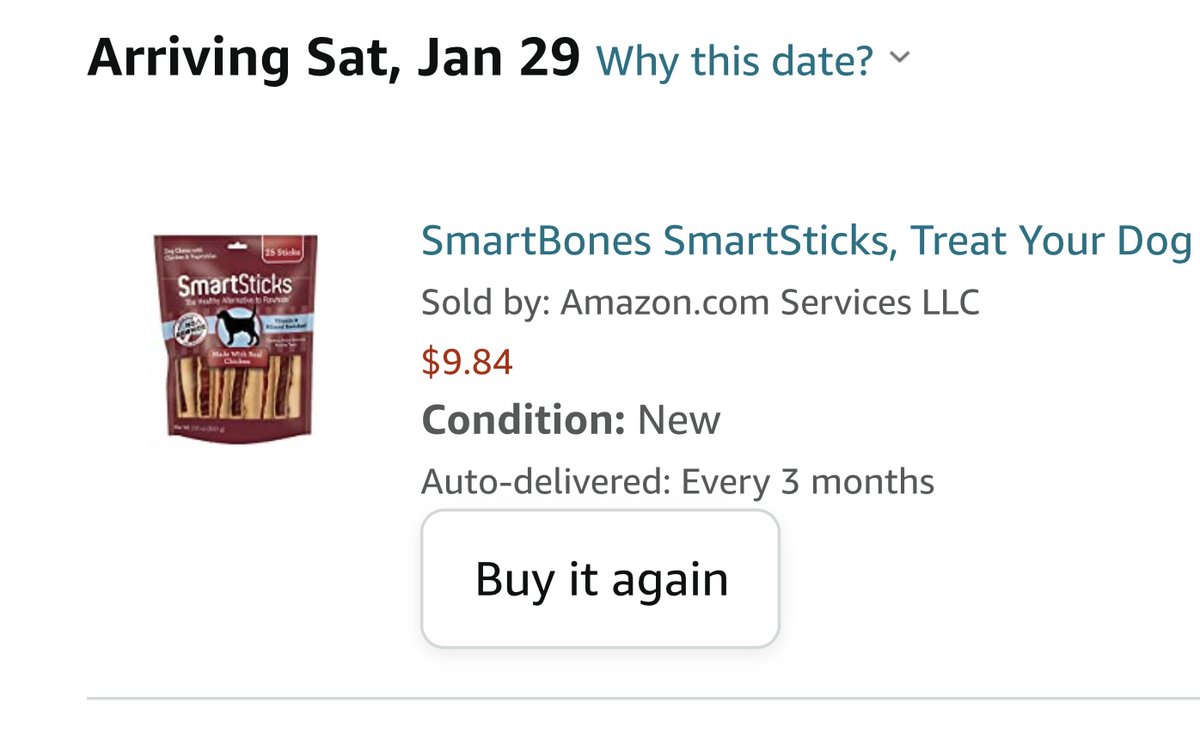
Task: Click the "Arriving Sat, Jan 29" heading
Action: [x=333, y=59]
